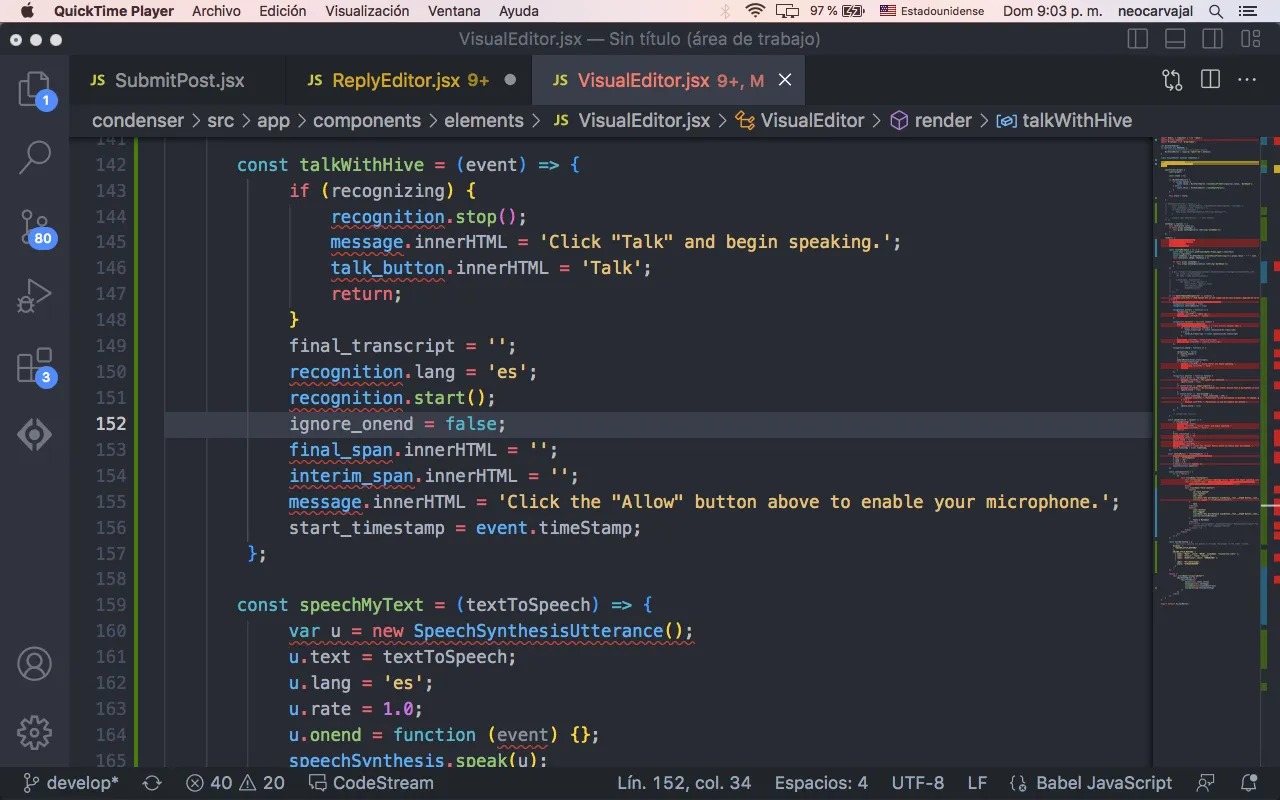Open the elements breadcrumb dropdown
Screen dimensions: 1280x800
pyautogui.click(x=484, y=120)
